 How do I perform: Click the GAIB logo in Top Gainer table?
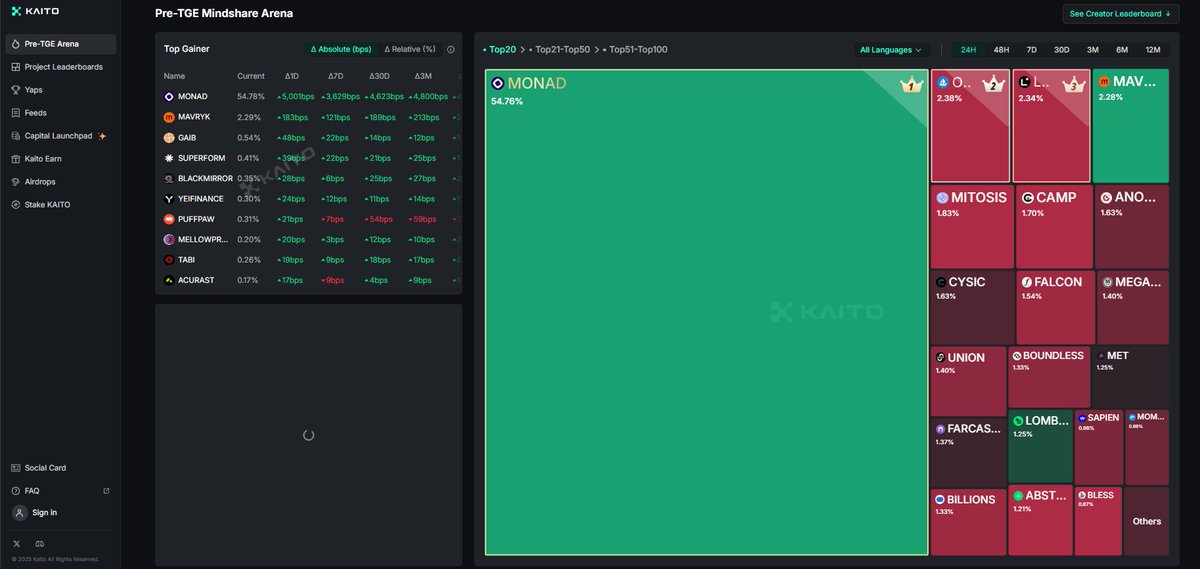(169, 138)
